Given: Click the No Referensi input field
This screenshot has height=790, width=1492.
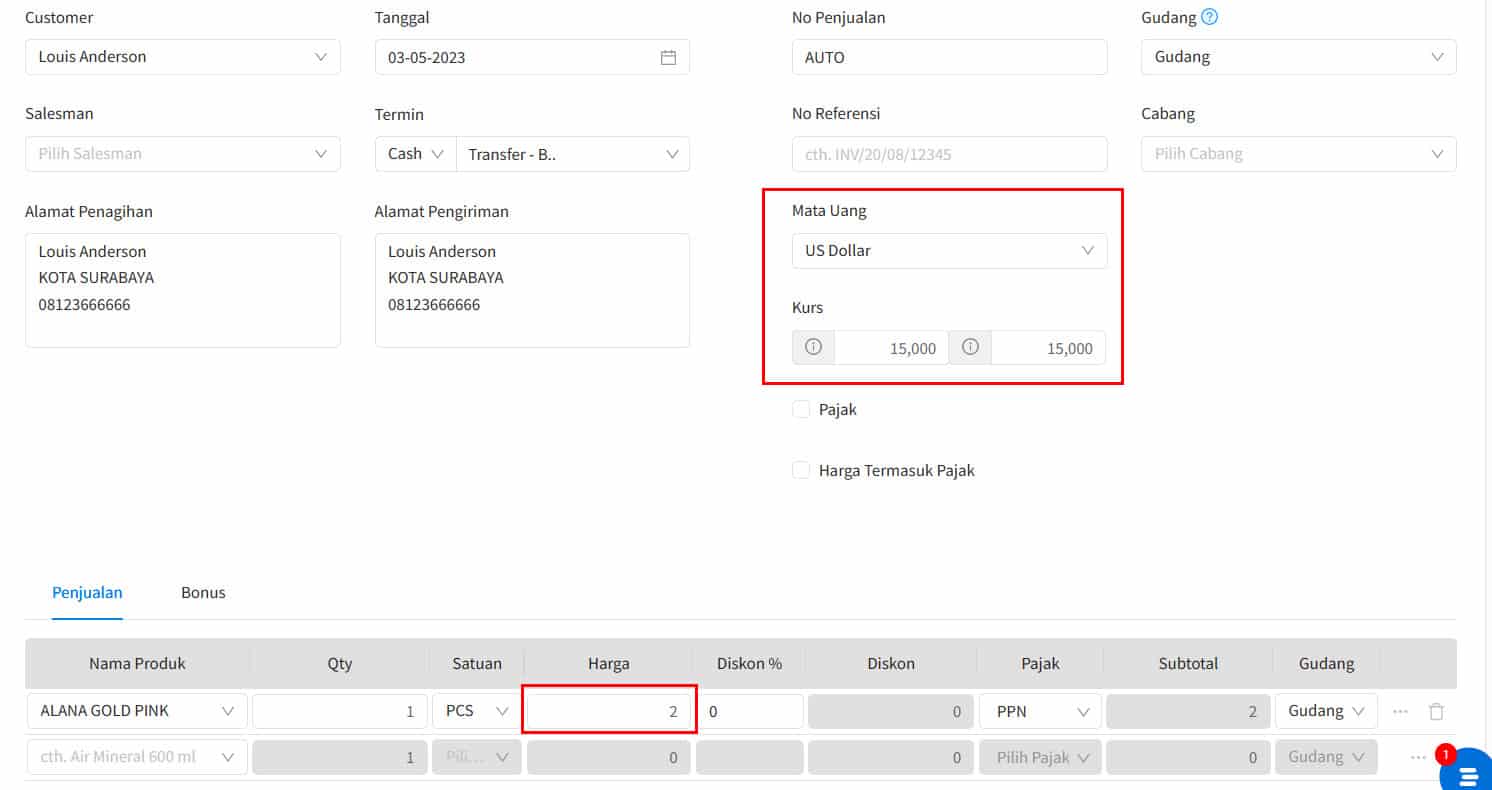Looking at the screenshot, I should tap(949, 154).
